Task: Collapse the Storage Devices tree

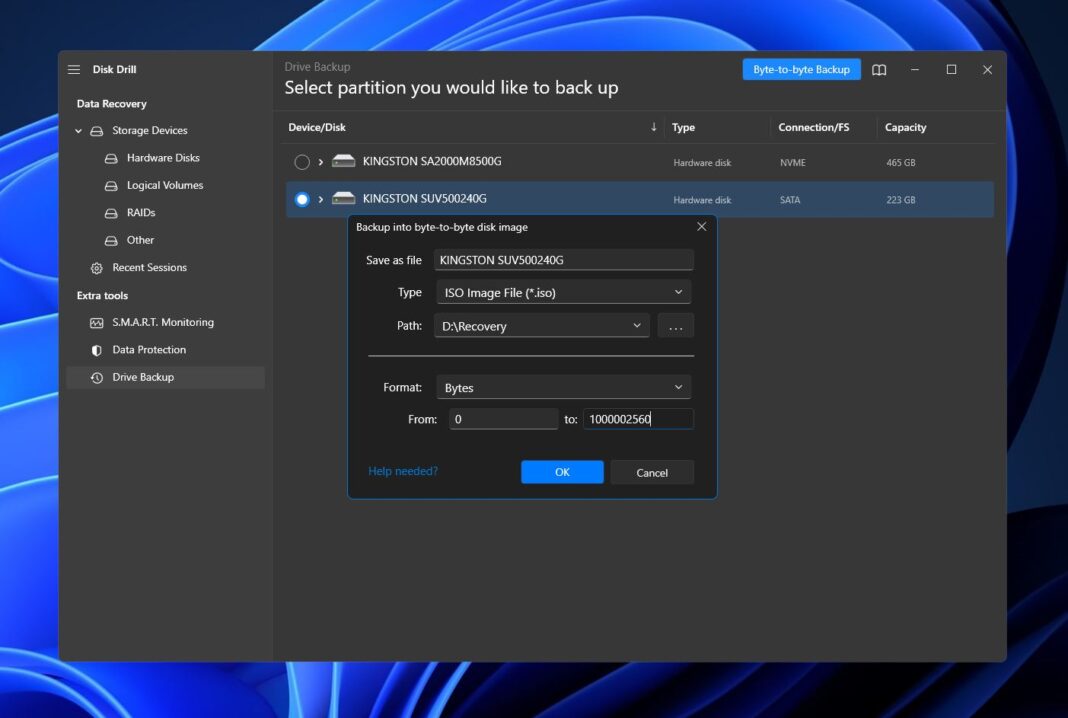Action: (79, 131)
